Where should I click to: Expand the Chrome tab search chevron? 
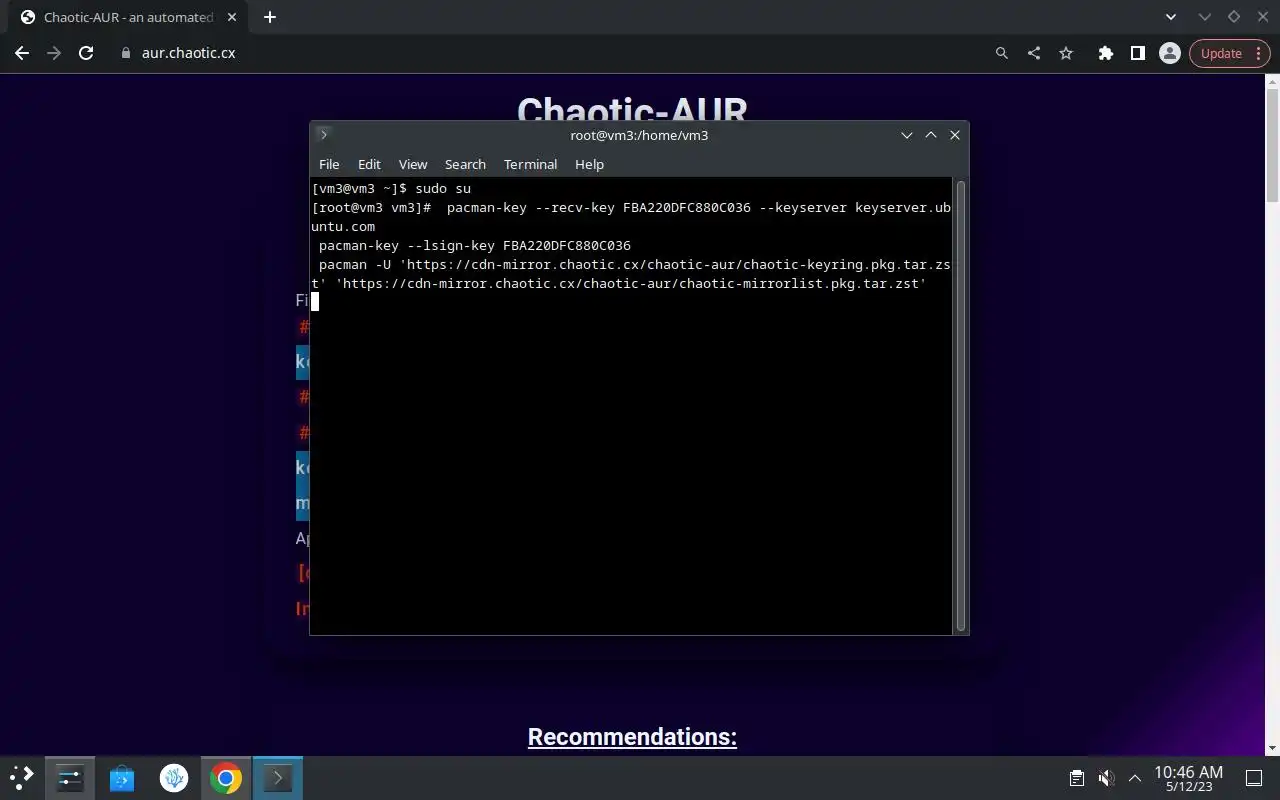1172,17
